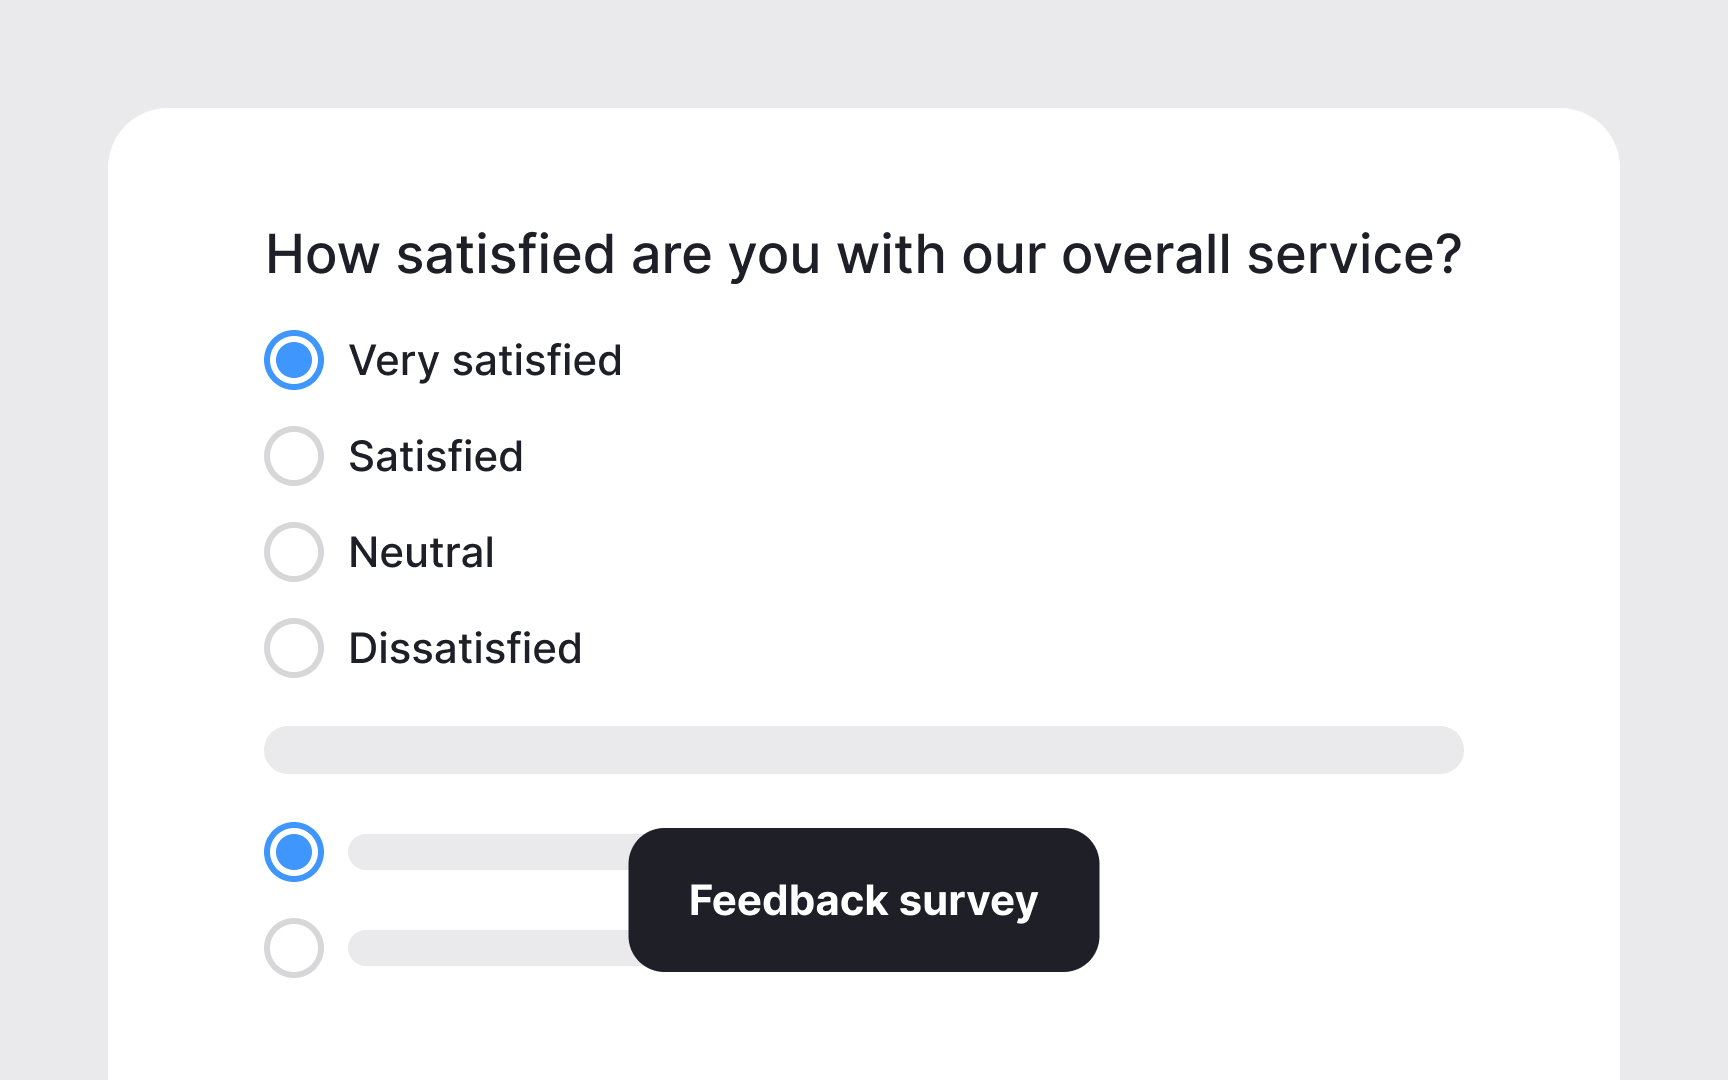This screenshot has height=1080, width=1728.
Task: Select the Neutral response
Action: 293,552
